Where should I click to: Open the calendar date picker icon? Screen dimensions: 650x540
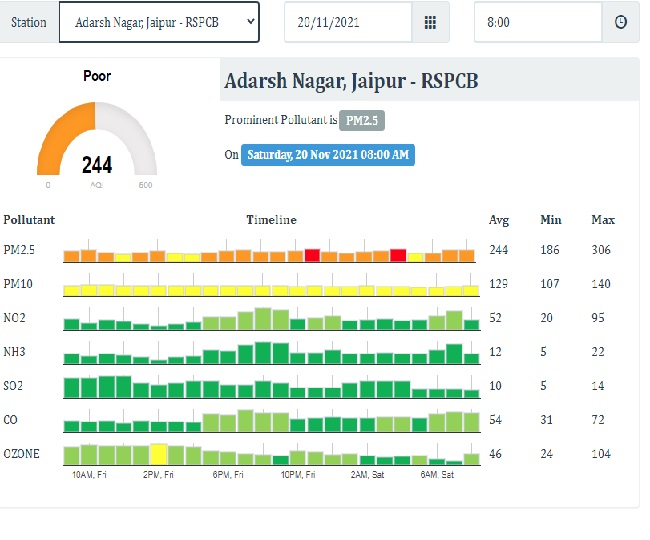430,22
